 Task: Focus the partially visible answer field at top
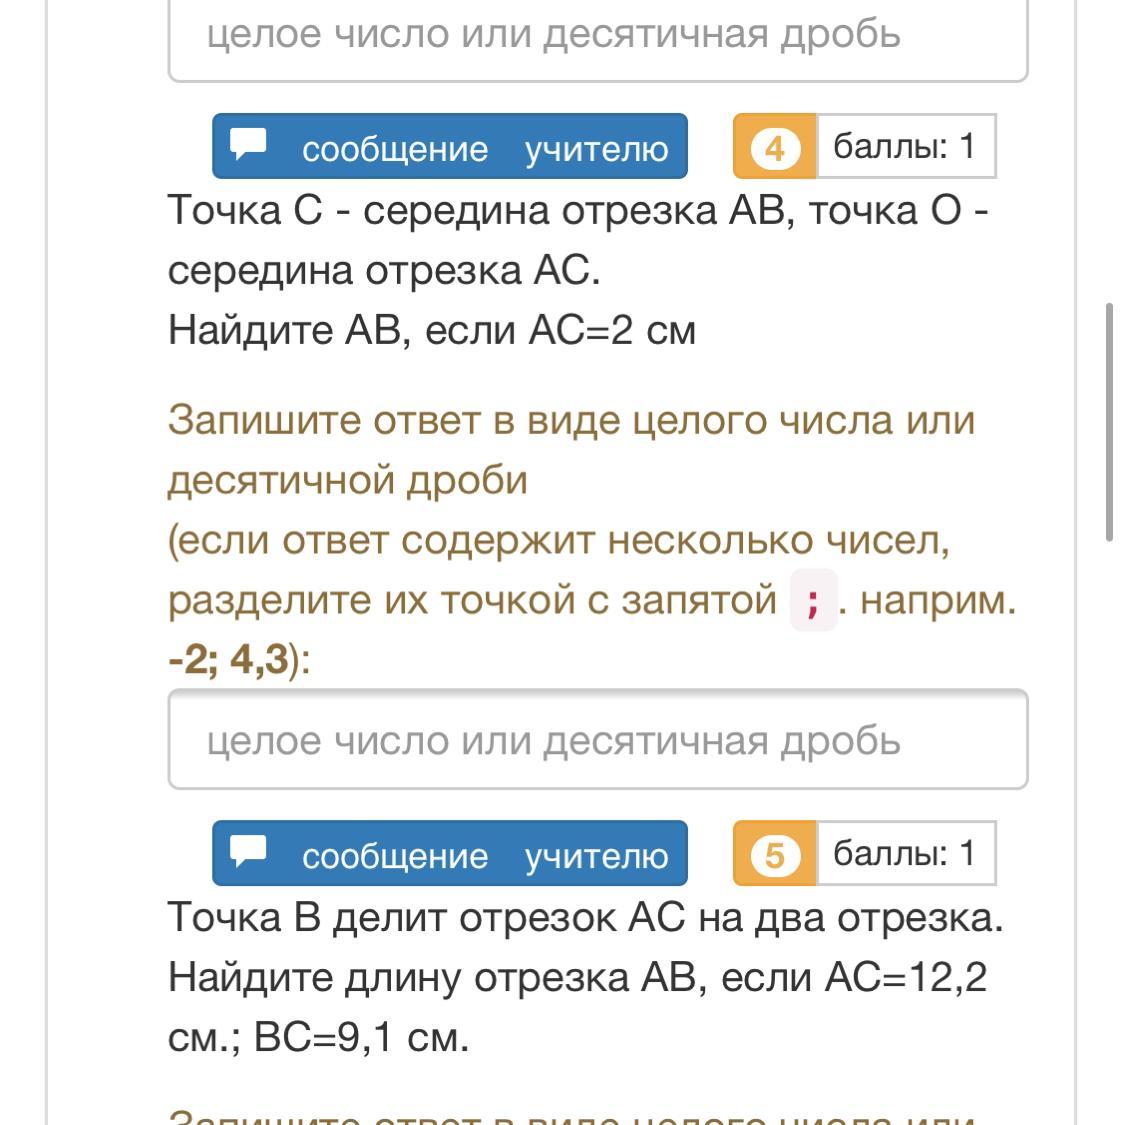[597, 37]
